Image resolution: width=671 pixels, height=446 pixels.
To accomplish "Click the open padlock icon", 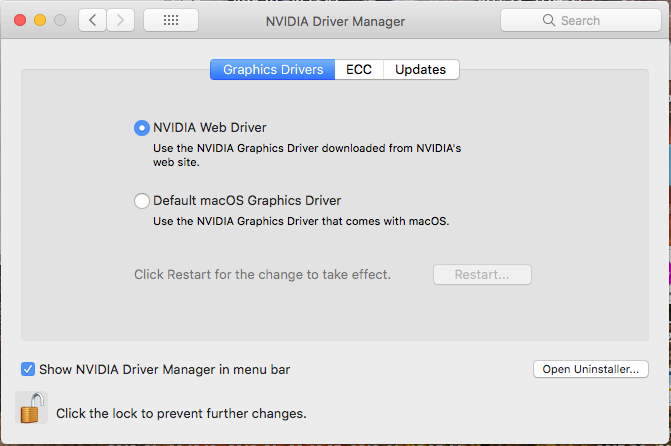I will click(32, 408).
